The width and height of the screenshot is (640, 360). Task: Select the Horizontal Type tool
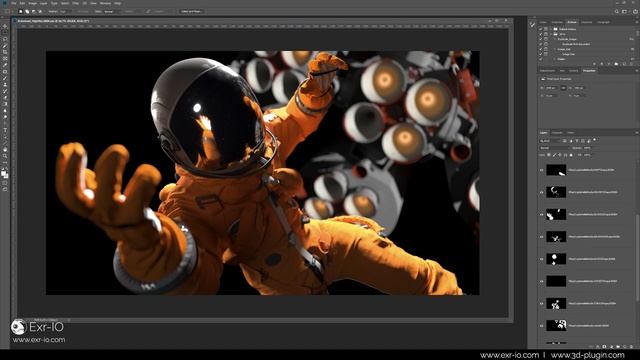coord(5,129)
